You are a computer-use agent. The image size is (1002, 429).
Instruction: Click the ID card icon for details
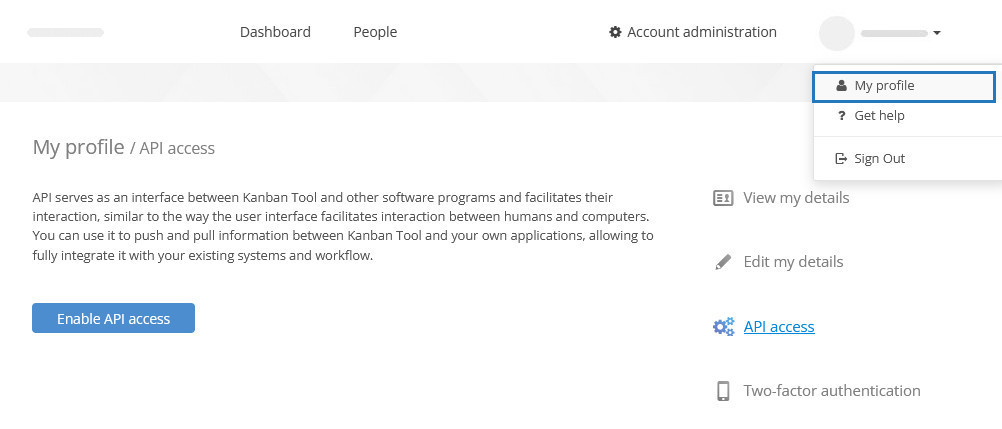click(723, 198)
